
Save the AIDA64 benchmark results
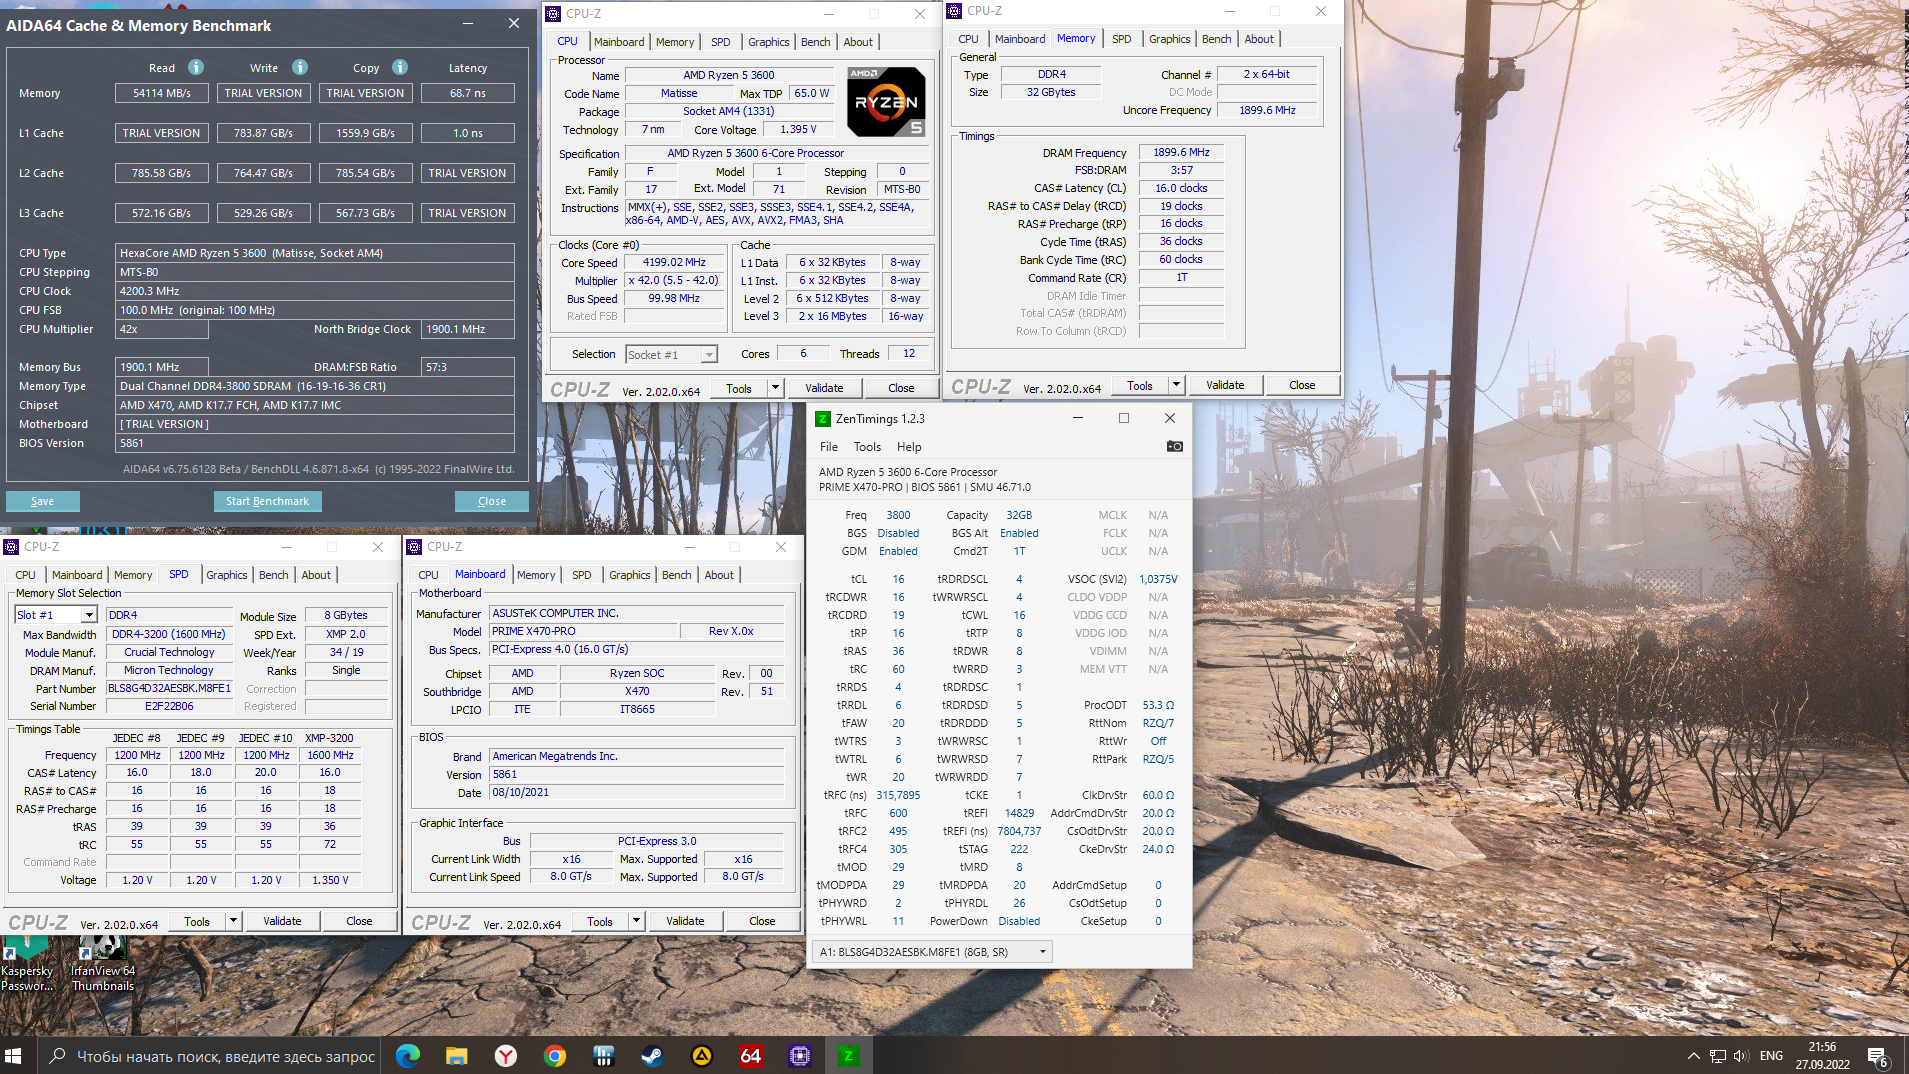[x=42, y=501]
